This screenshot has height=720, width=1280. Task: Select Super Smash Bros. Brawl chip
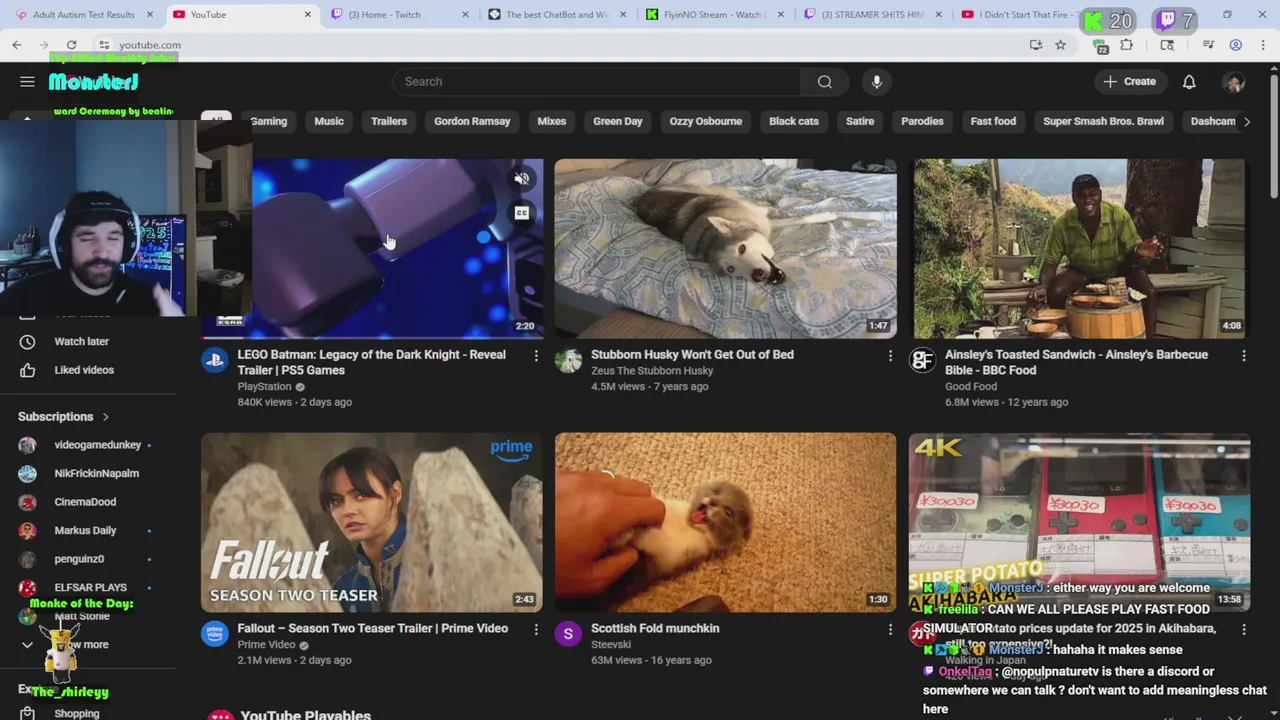pyautogui.click(x=1103, y=121)
